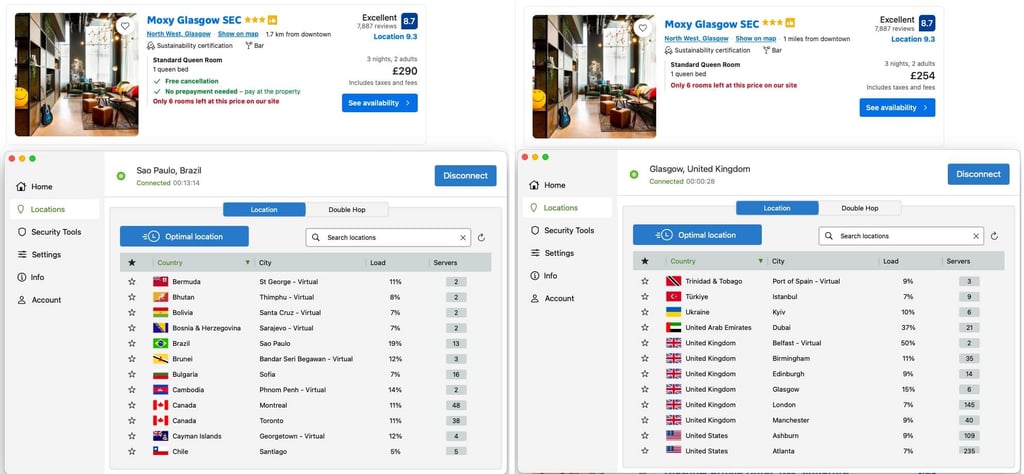Click the favorites star column header above Bermuda
The image size is (1024, 474).
[132, 262]
